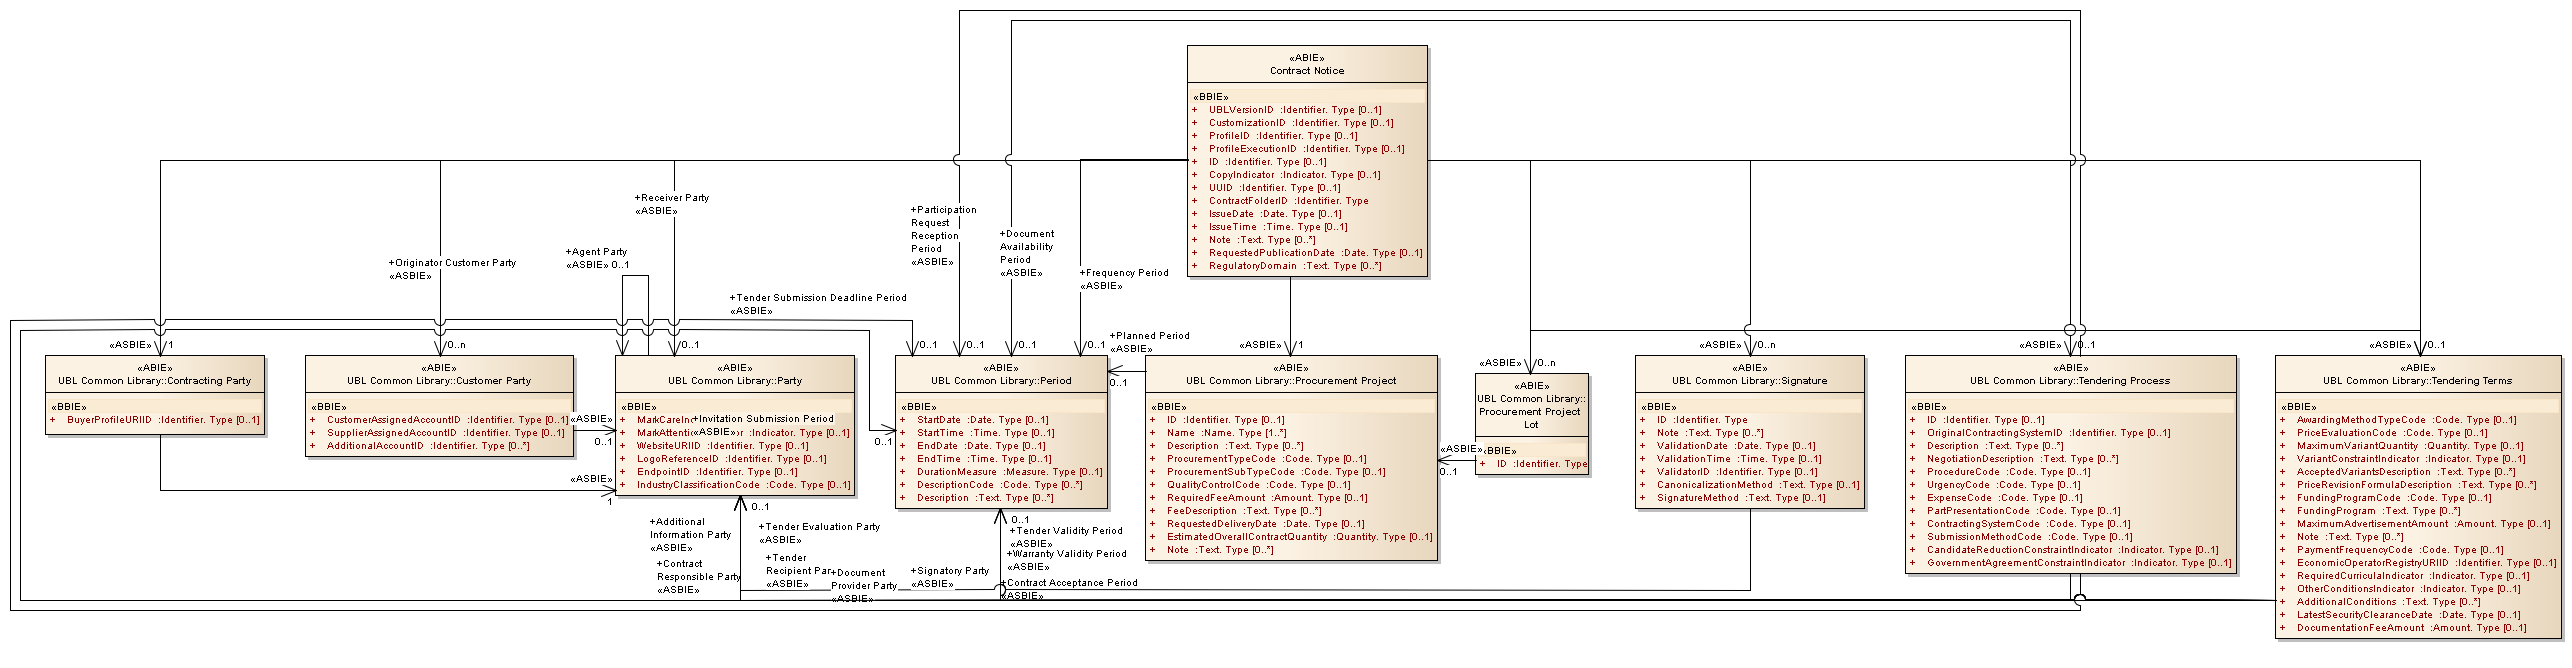Screen dimensions: 2572x668
Task: Click the BuyerProfileURIID attribute
Action: [162, 420]
